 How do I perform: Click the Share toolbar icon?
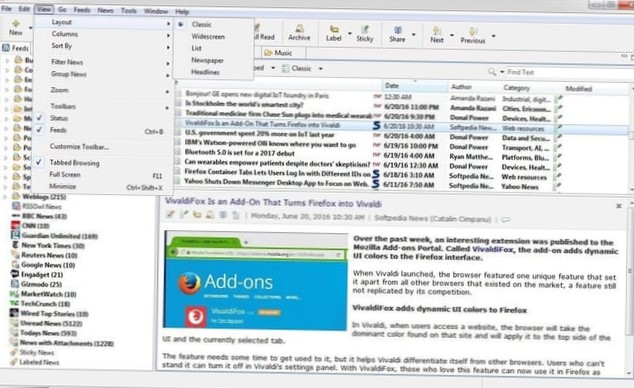coord(397,30)
